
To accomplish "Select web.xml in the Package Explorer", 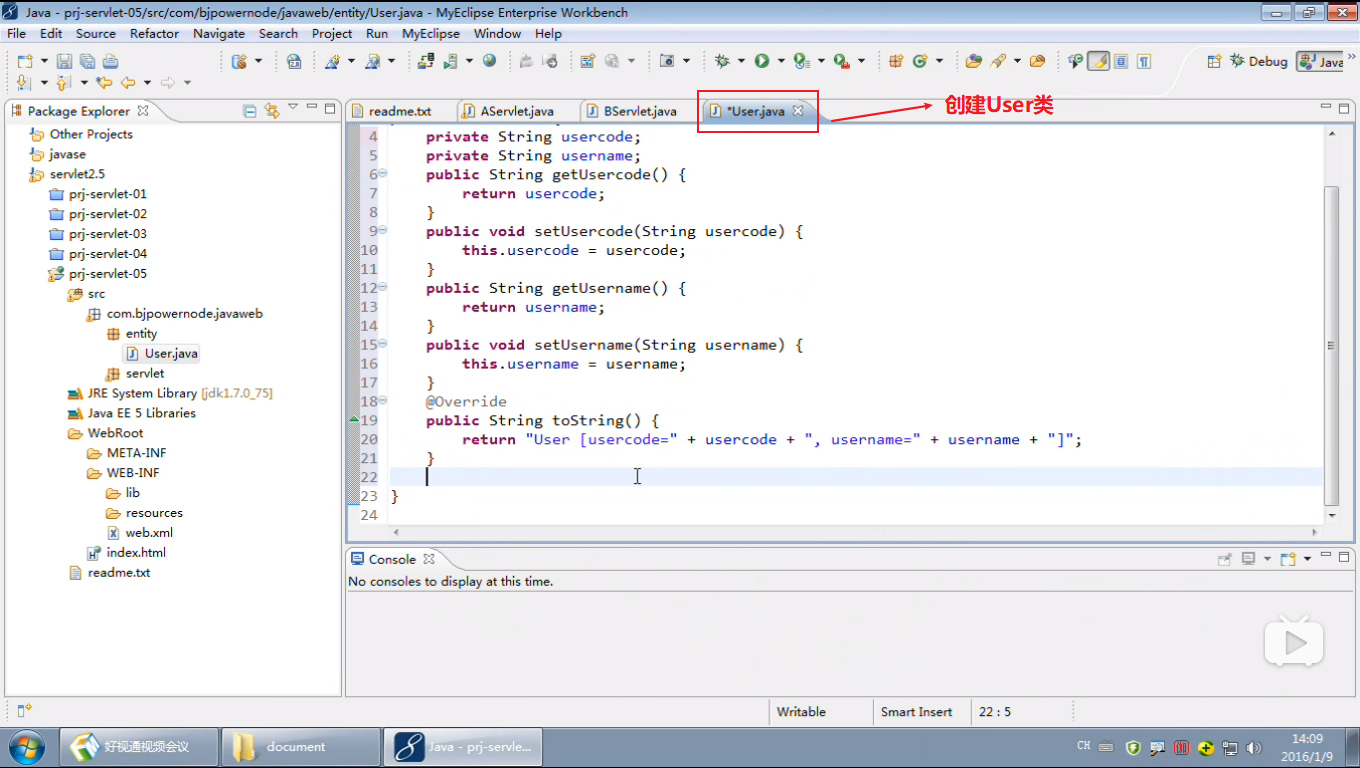I will 149,533.
